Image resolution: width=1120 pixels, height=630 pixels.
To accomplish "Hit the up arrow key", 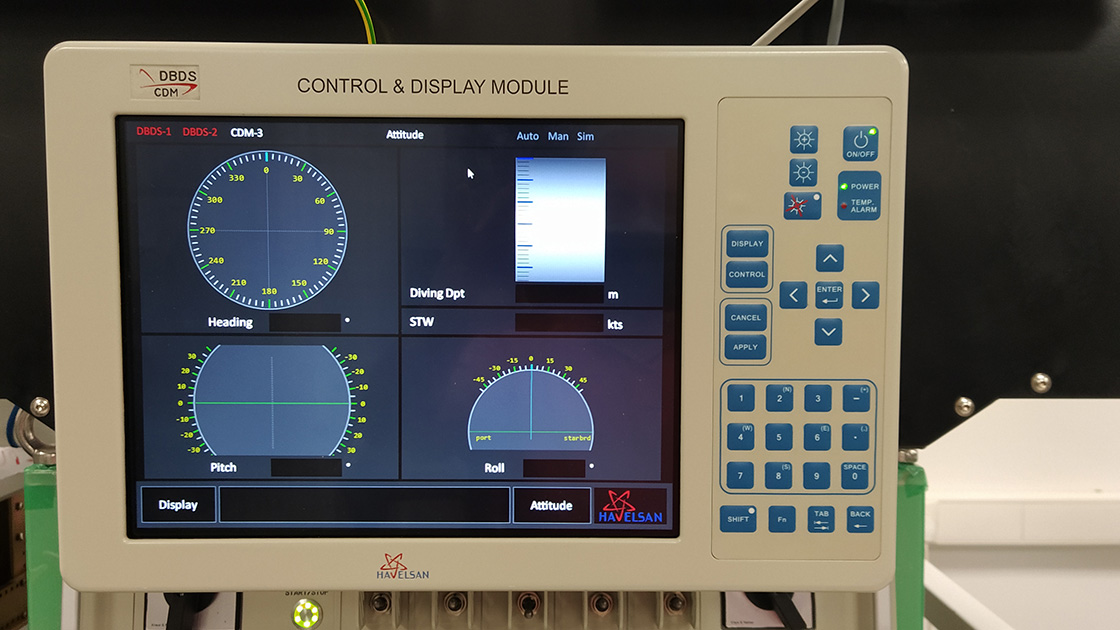I will 829,259.
